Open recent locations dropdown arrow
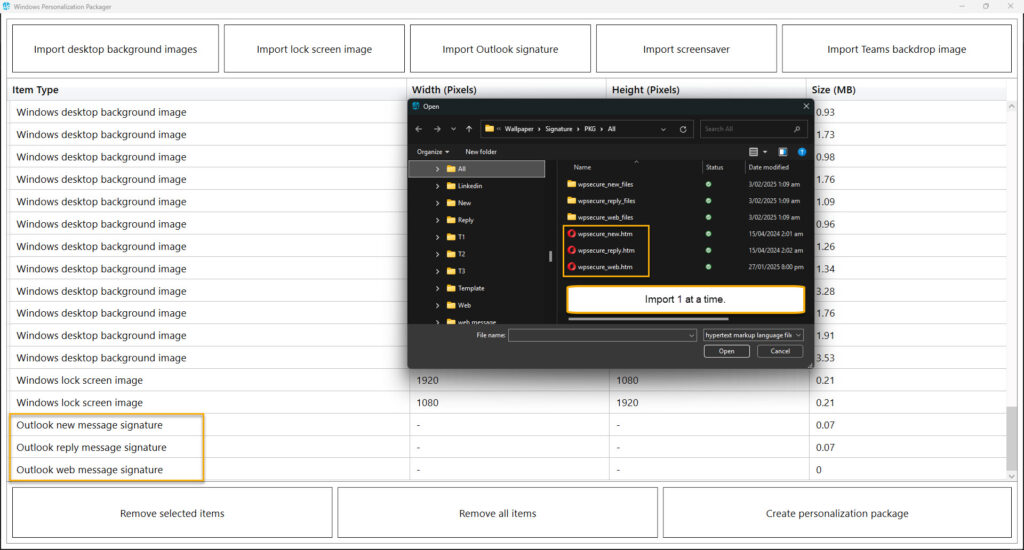1024x550 pixels. (x=453, y=129)
